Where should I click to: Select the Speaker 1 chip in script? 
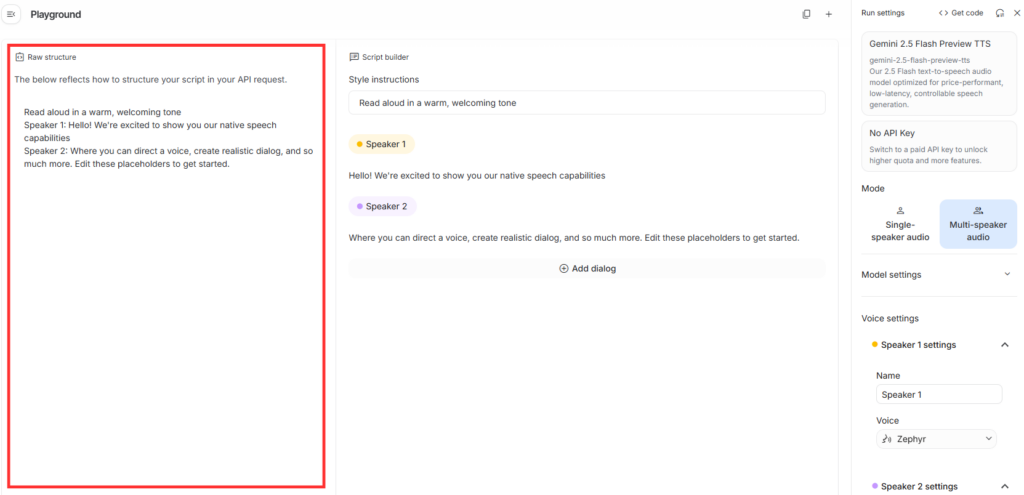(381, 144)
